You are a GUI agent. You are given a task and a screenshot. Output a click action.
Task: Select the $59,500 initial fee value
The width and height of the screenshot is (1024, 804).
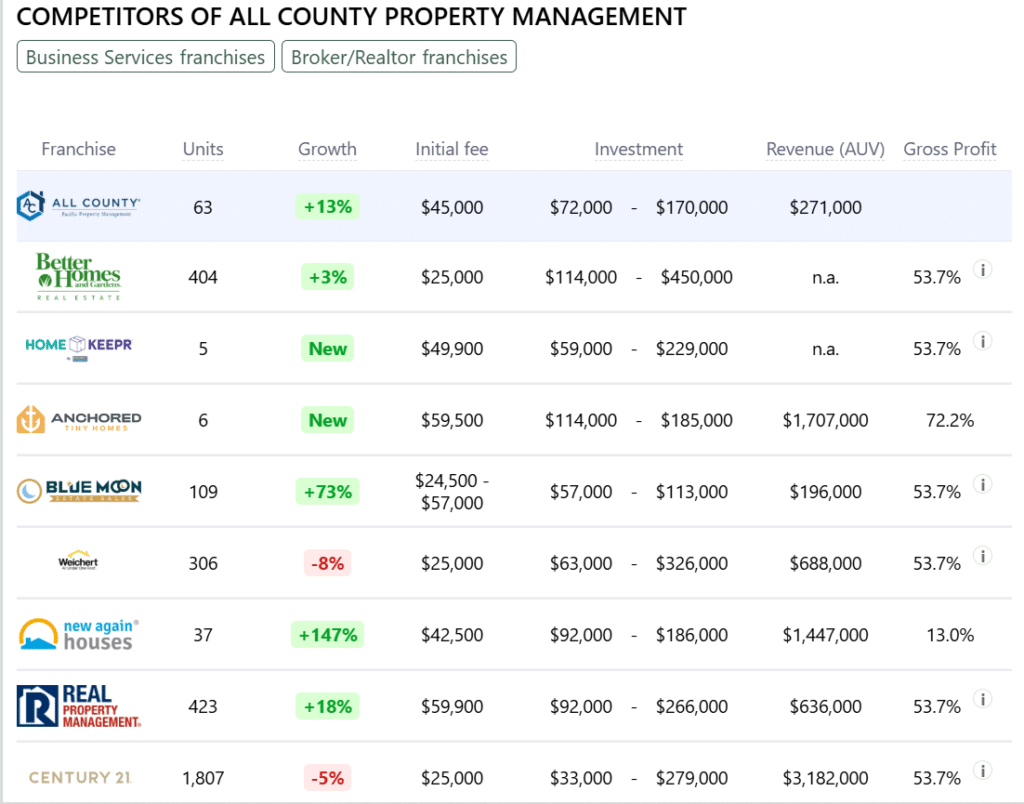tap(452, 420)
